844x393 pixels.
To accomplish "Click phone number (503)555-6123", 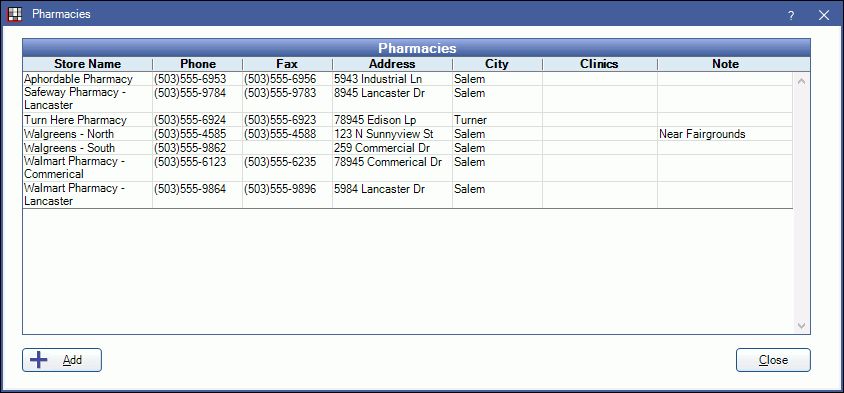I will pyautogui.click(x=190, y=162).
